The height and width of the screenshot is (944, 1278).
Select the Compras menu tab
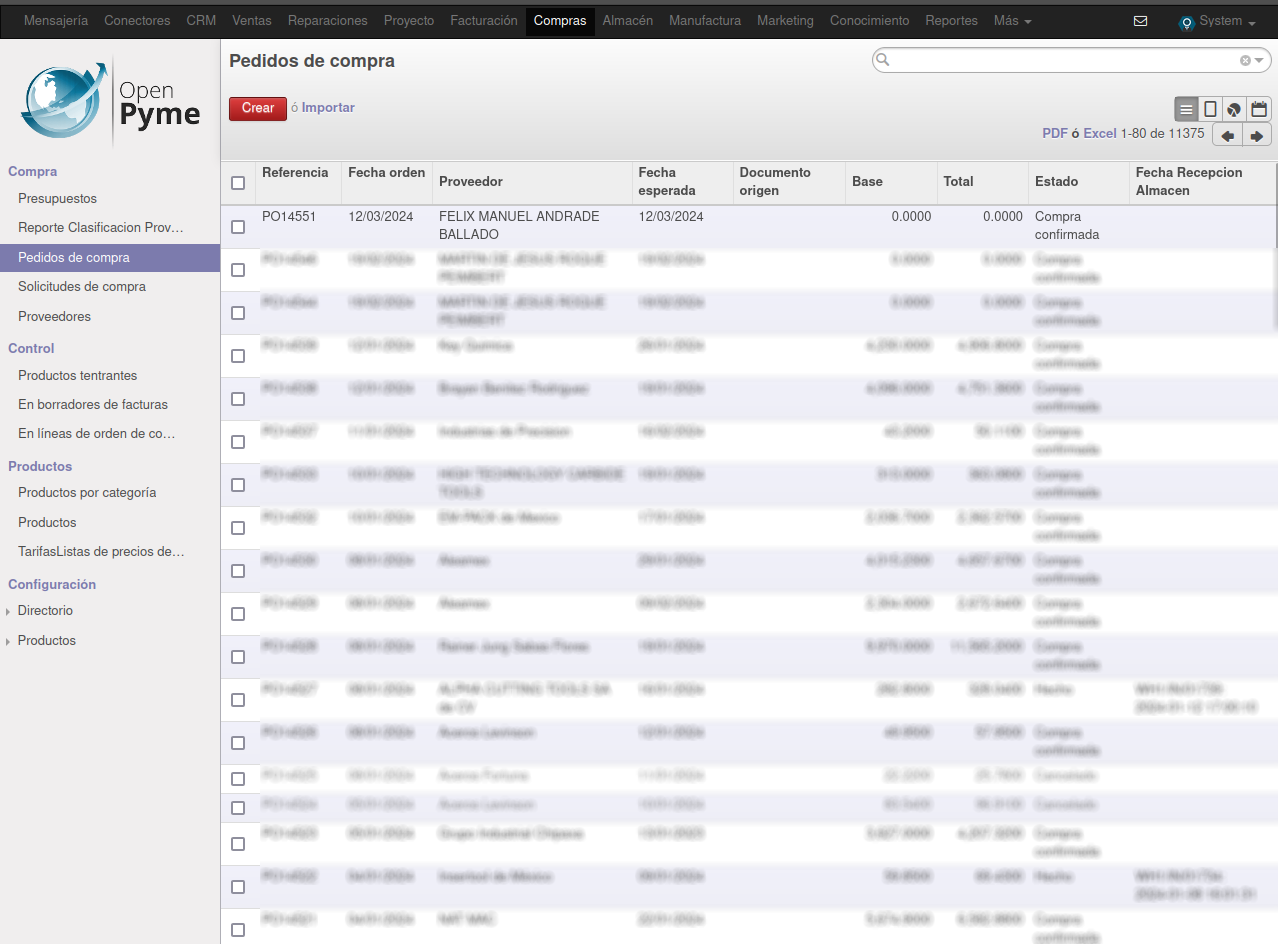(x=560, y=20)
